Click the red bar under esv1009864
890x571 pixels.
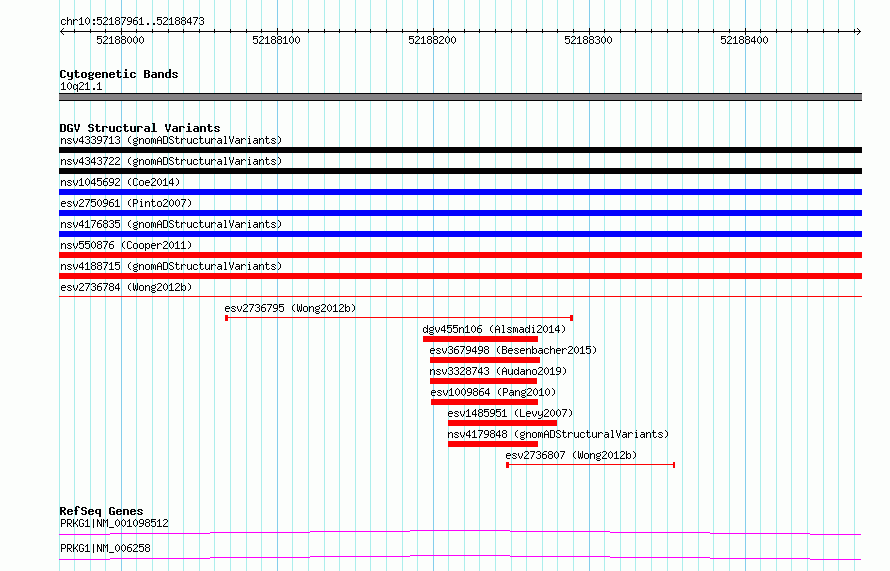click(485, 402)
